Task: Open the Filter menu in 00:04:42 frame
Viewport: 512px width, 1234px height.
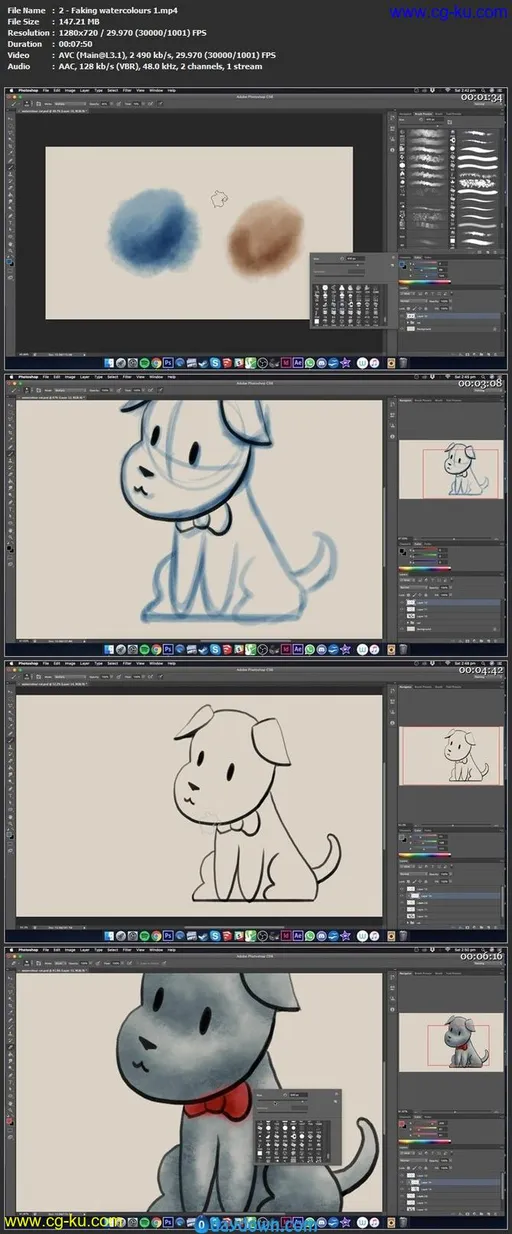Action: (127, 663)
